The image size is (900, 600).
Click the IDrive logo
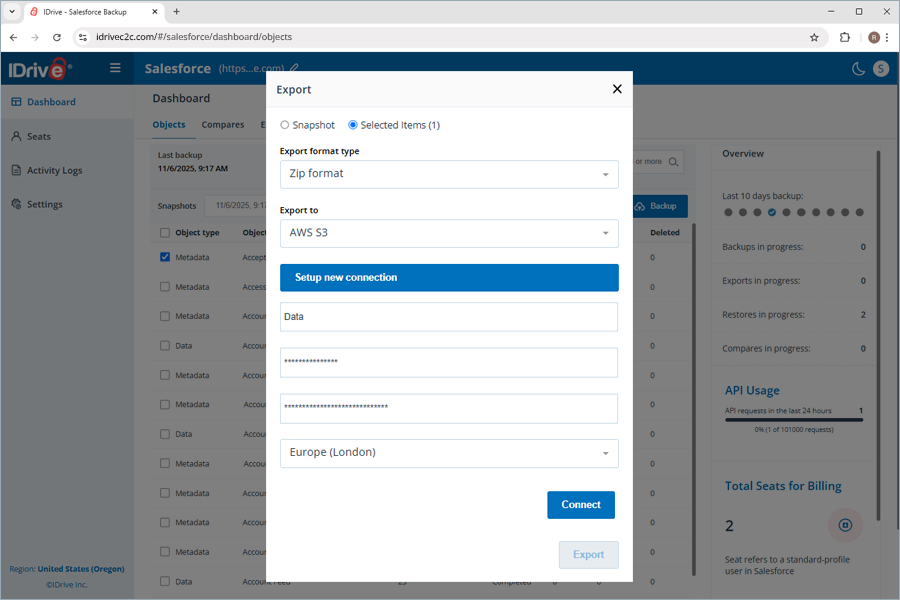[x=40, y=69]
